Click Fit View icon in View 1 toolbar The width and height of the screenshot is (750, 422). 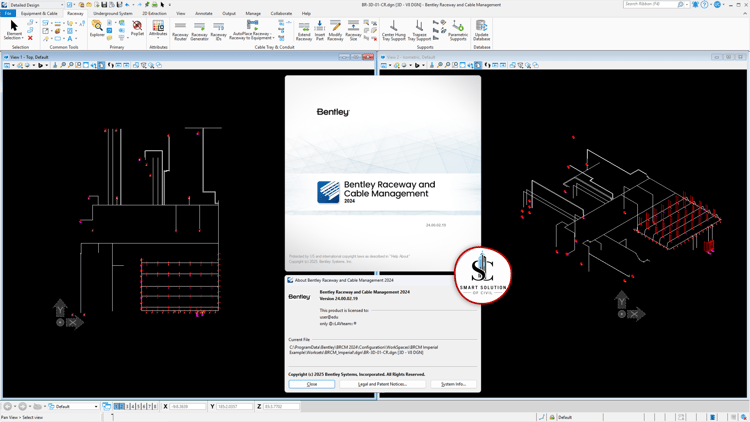[x=86, y=65]
